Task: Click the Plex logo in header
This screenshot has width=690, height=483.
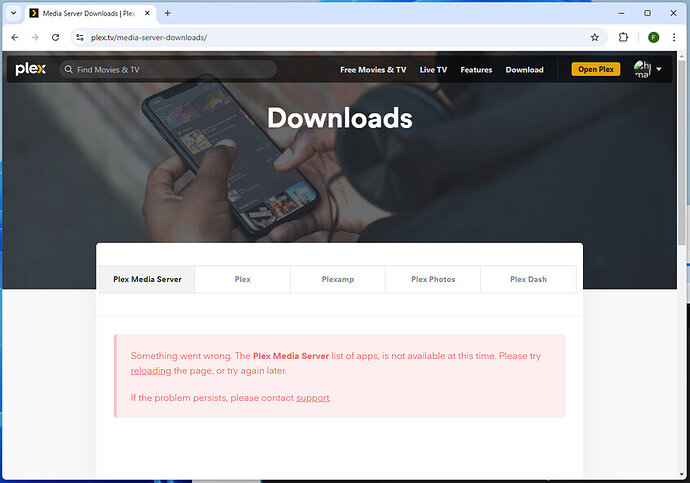Action: [x=30, y=69]
